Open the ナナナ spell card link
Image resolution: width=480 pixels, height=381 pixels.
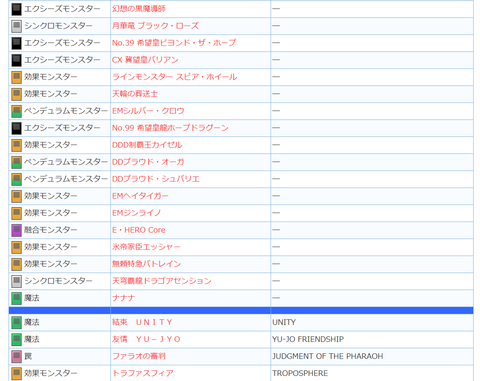pyautogui.click(x=123, y=298)
